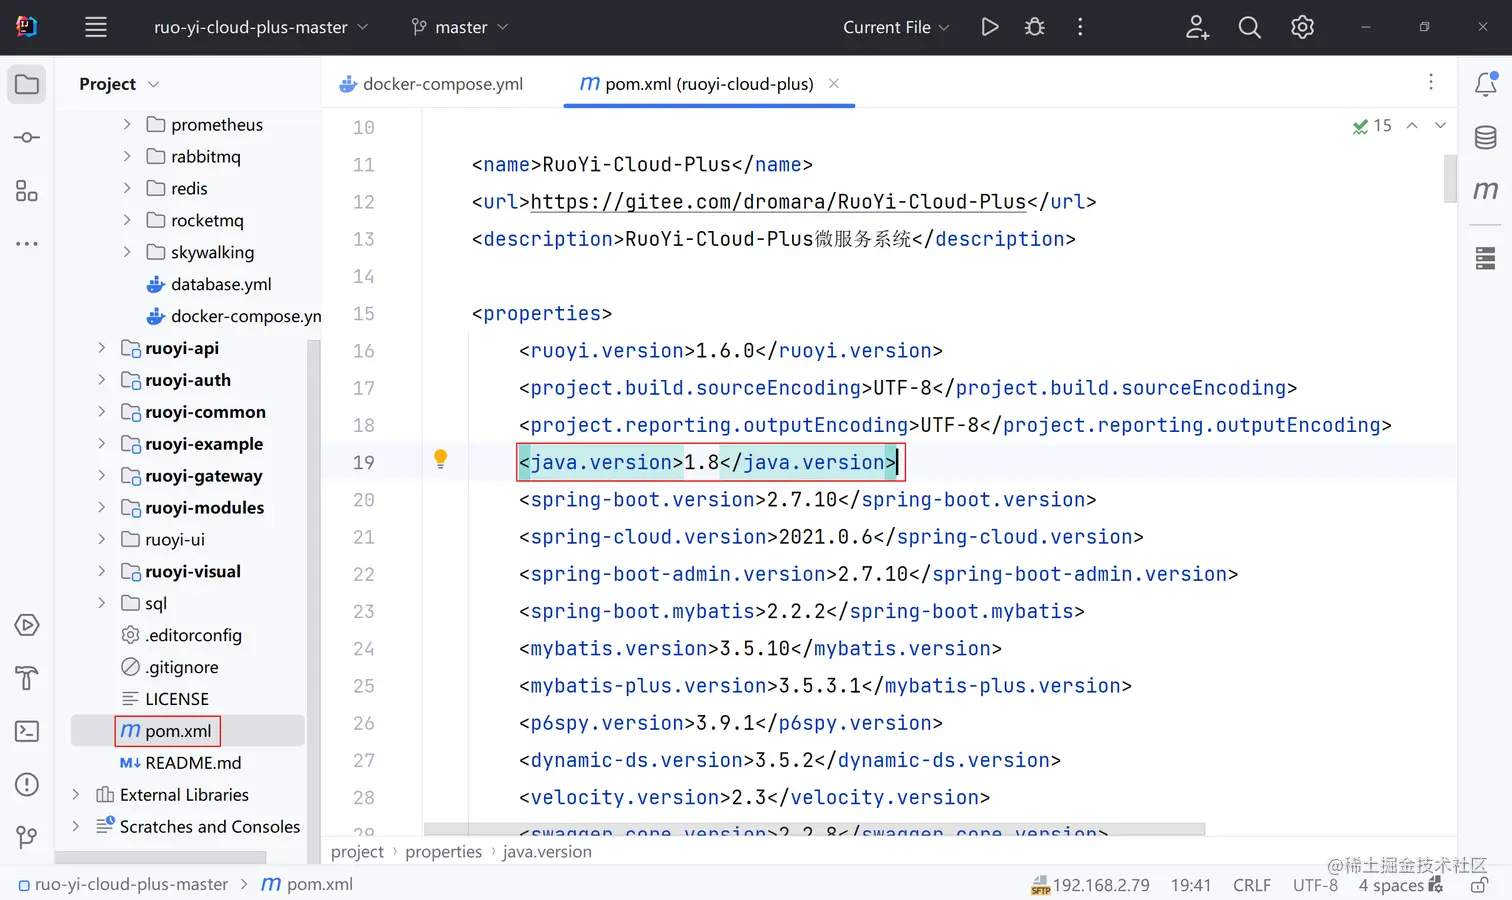Show intention actions via the yellow bulb
The width and height of the screenshot is (1512, 900).
440,459
